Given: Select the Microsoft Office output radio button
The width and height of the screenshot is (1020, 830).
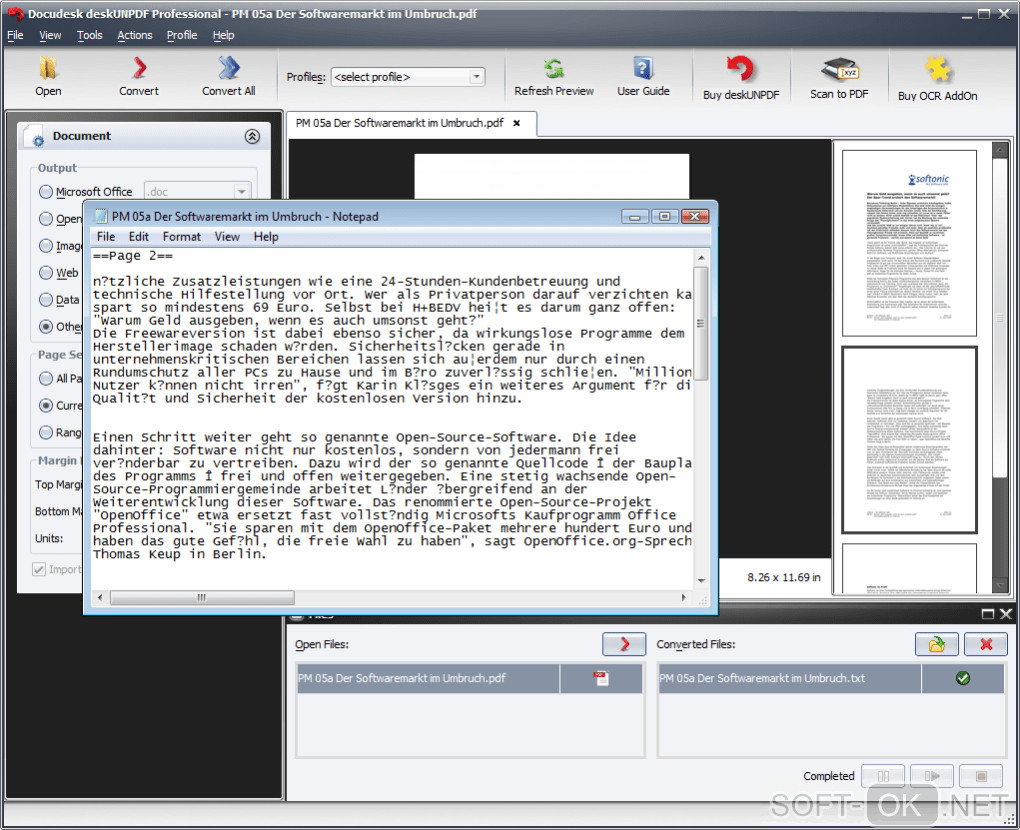Looking at the screenshot, I should [x=46, y=192].
